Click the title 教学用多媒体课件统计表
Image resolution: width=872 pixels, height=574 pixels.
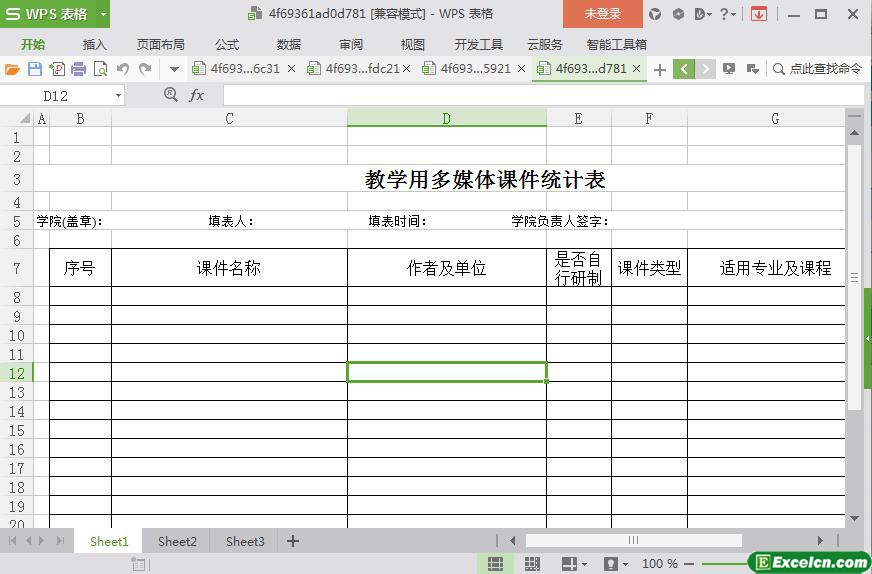pyautogui.click(x=485, y=180)
